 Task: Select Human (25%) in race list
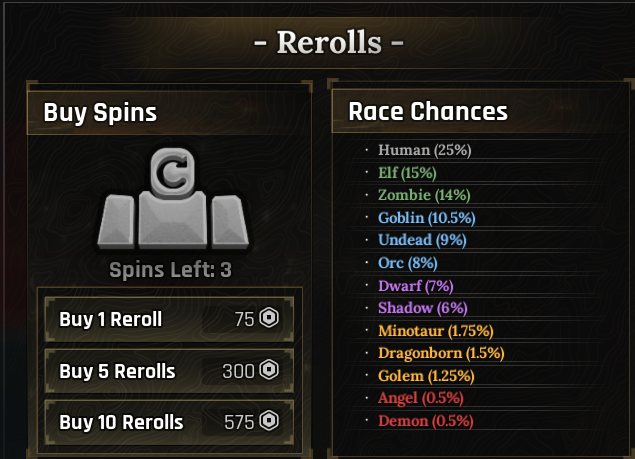(424, 150)
